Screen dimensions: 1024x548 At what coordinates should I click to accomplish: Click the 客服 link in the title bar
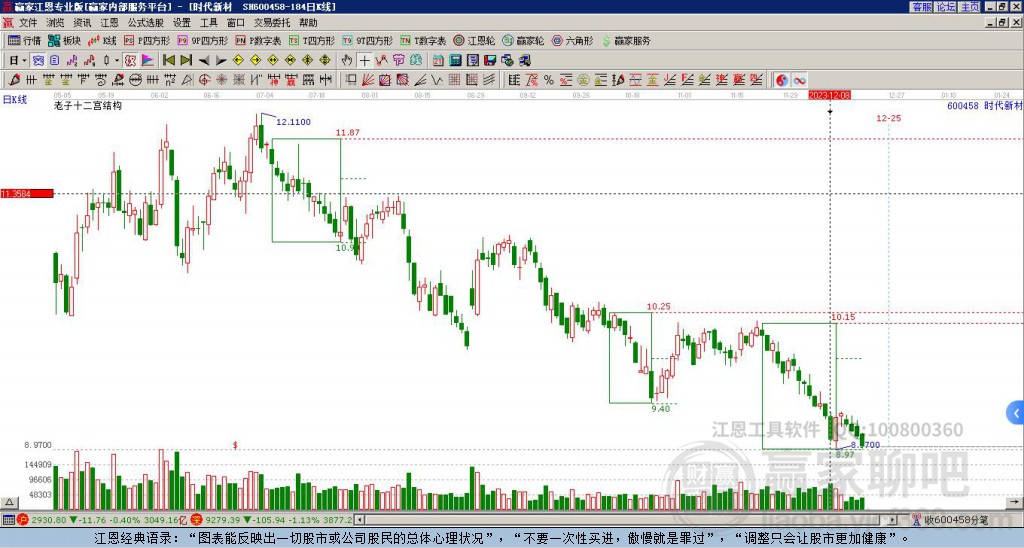coord(921,7)
